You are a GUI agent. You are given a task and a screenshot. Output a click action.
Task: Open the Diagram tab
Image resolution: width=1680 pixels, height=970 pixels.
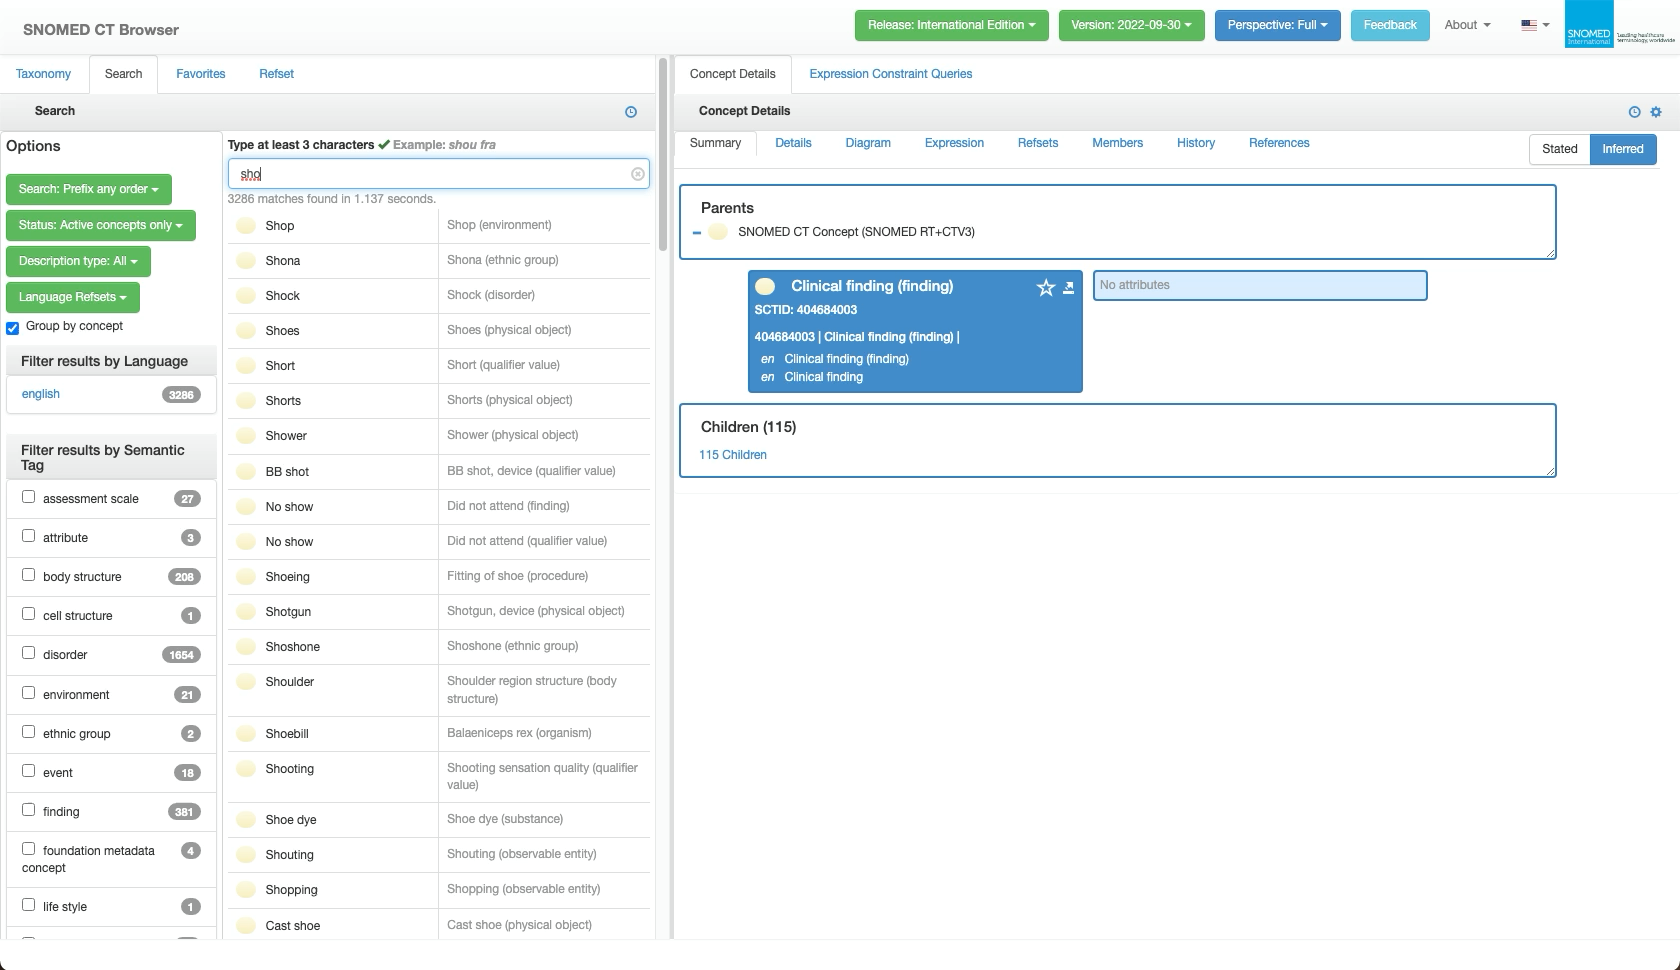868,143
